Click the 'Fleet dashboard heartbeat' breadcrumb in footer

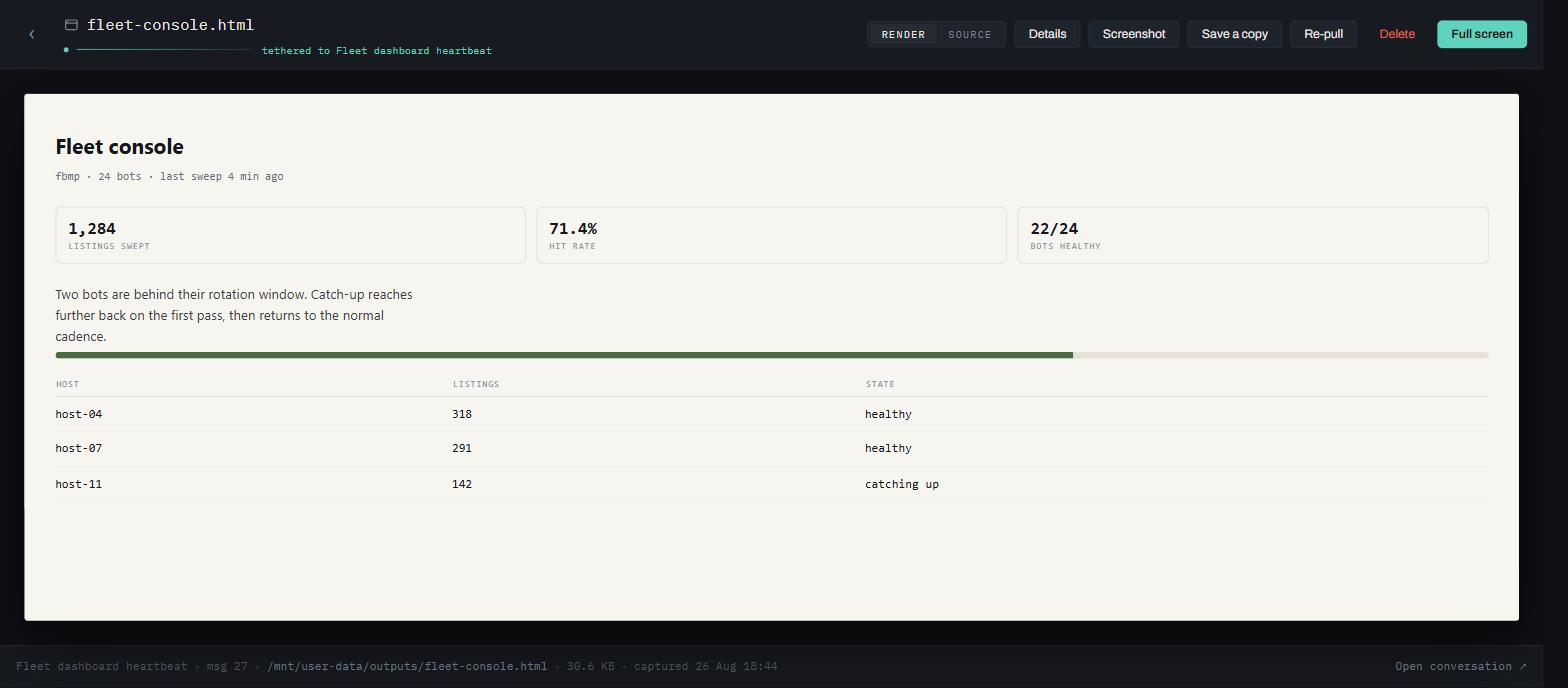102,666
